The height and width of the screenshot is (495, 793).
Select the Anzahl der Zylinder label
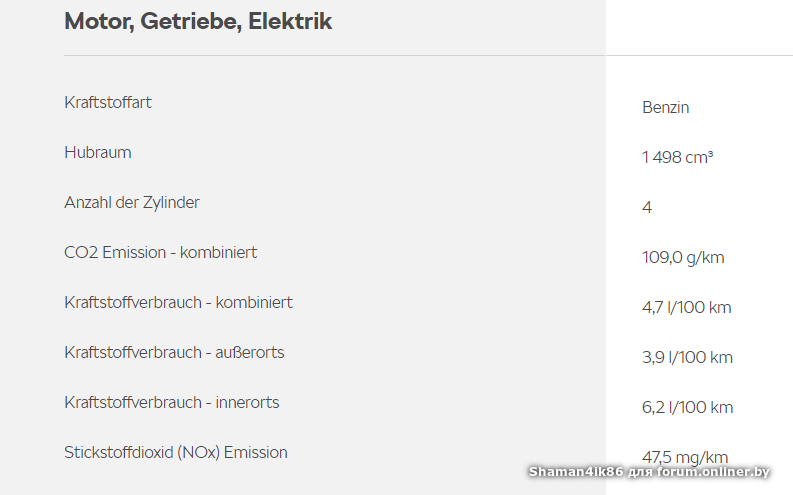[132, 202]
